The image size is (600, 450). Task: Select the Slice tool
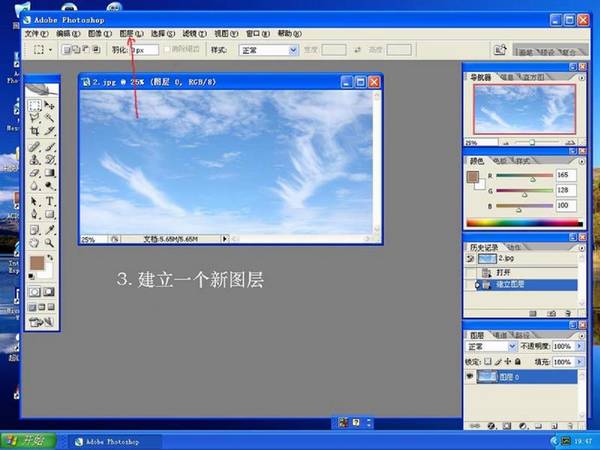[49, 131]
